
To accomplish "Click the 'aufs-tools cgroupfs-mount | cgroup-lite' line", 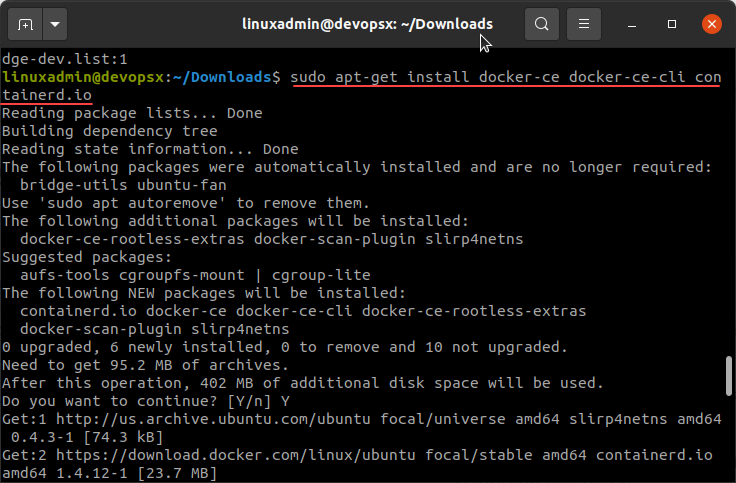I will [195, 275].
